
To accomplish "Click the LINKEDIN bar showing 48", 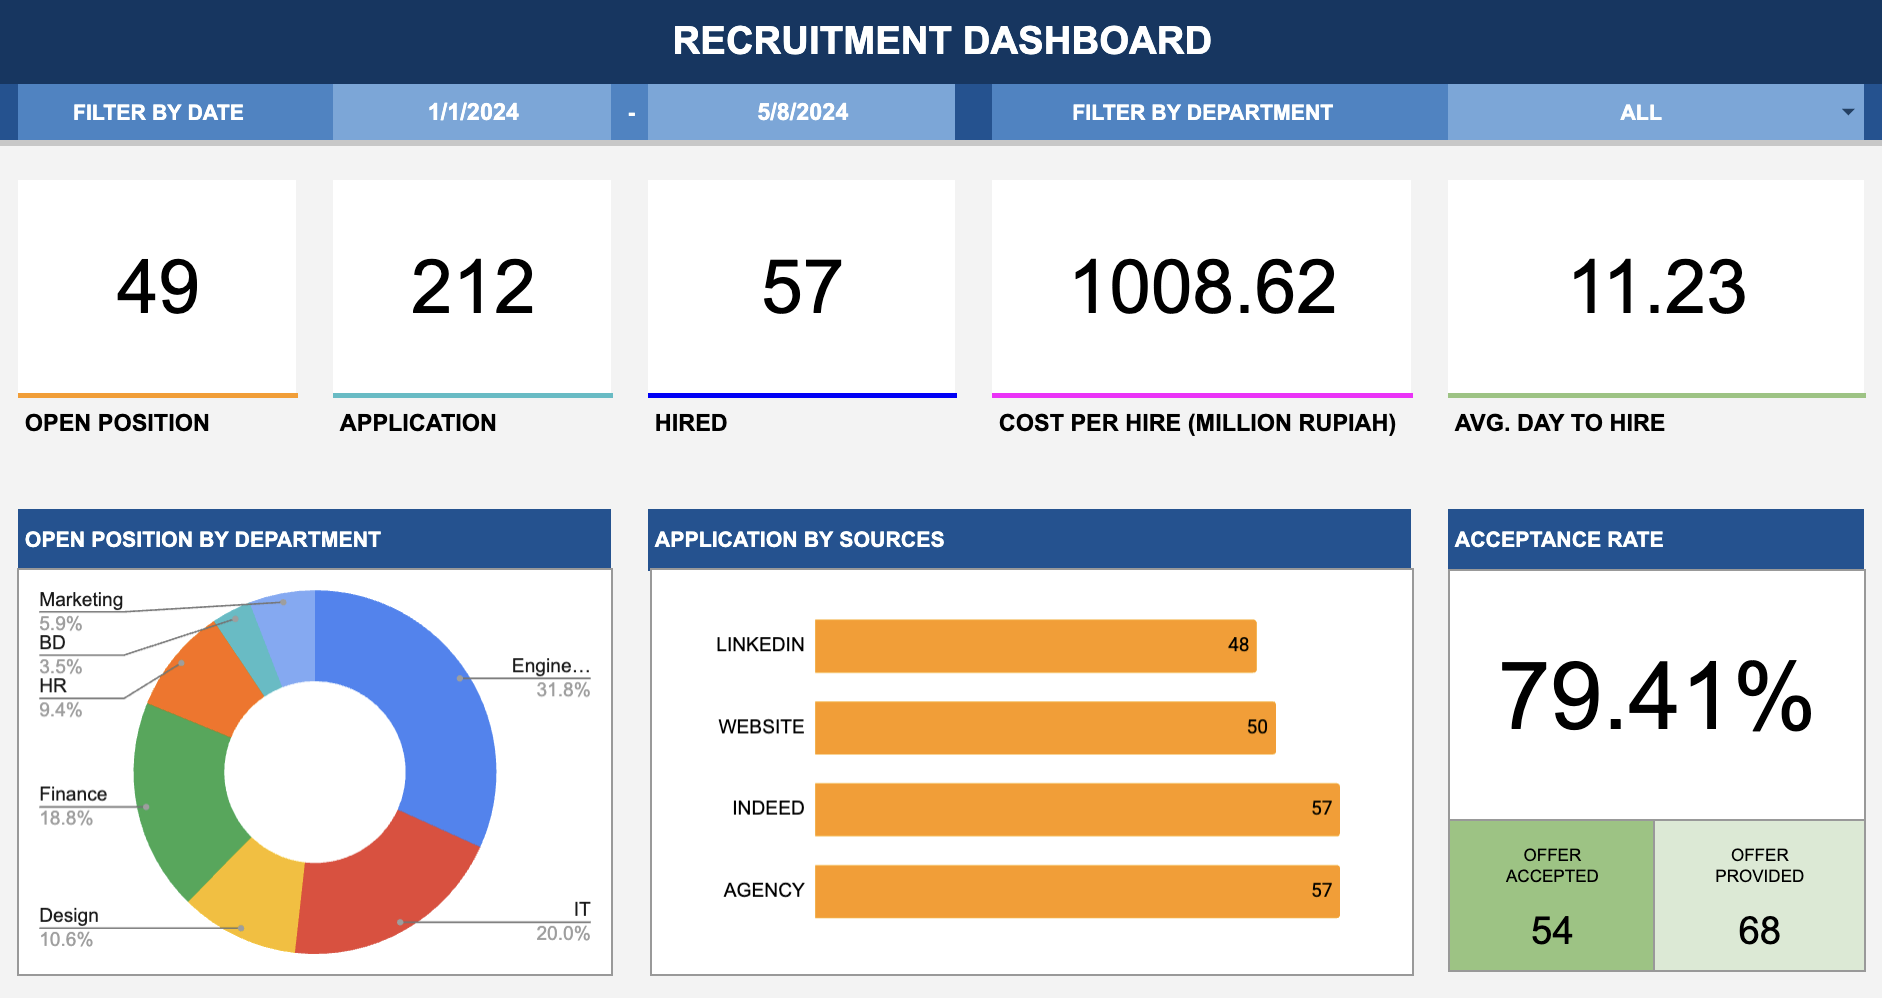I will tap(1034, 646).
